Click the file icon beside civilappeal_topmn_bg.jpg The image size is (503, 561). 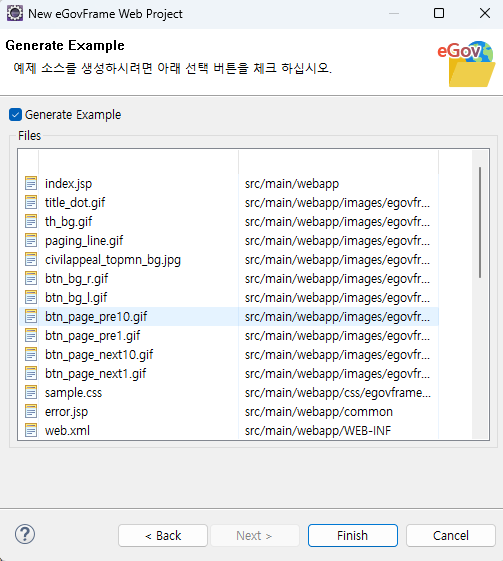[x=31, y=259]
